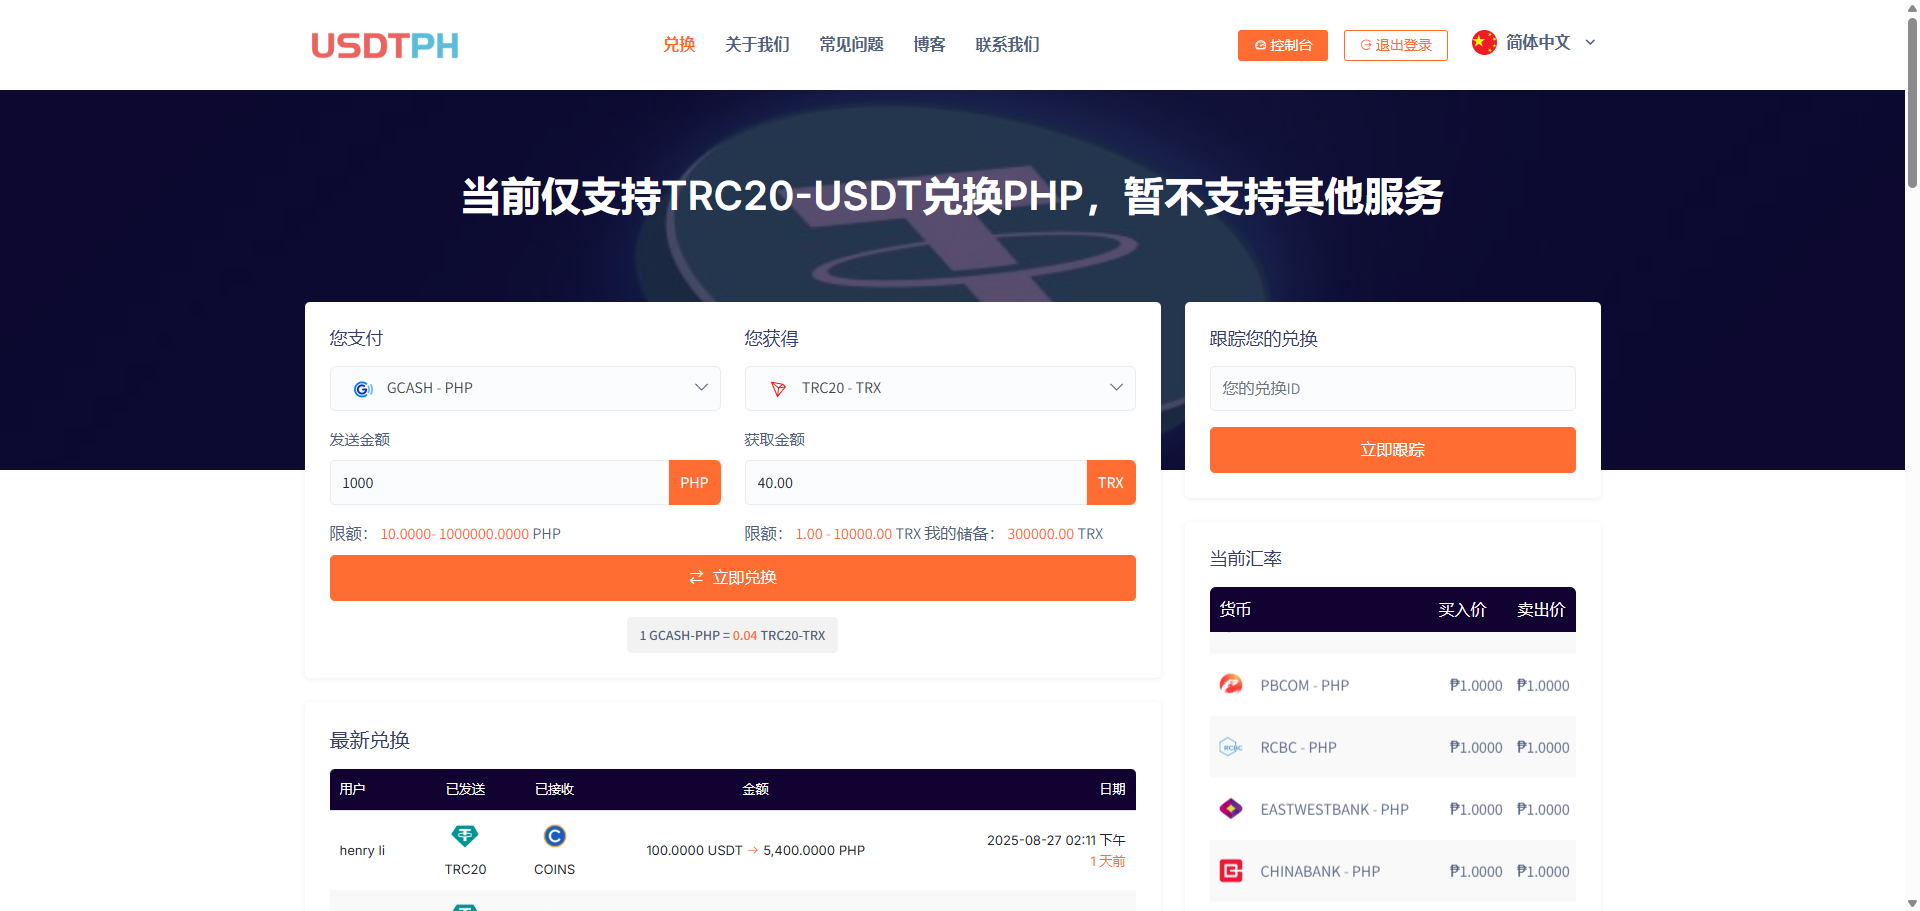Click the reserve amount 300000.00 TRX

(1055, 534)
